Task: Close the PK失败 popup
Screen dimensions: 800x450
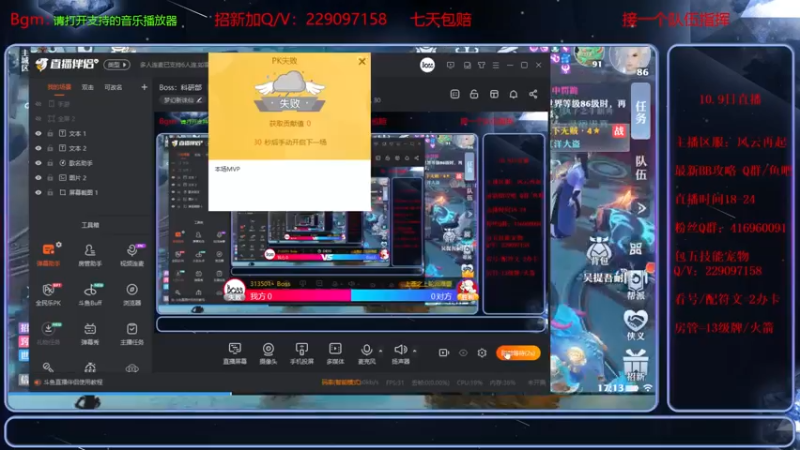Action: coord(362,61)
